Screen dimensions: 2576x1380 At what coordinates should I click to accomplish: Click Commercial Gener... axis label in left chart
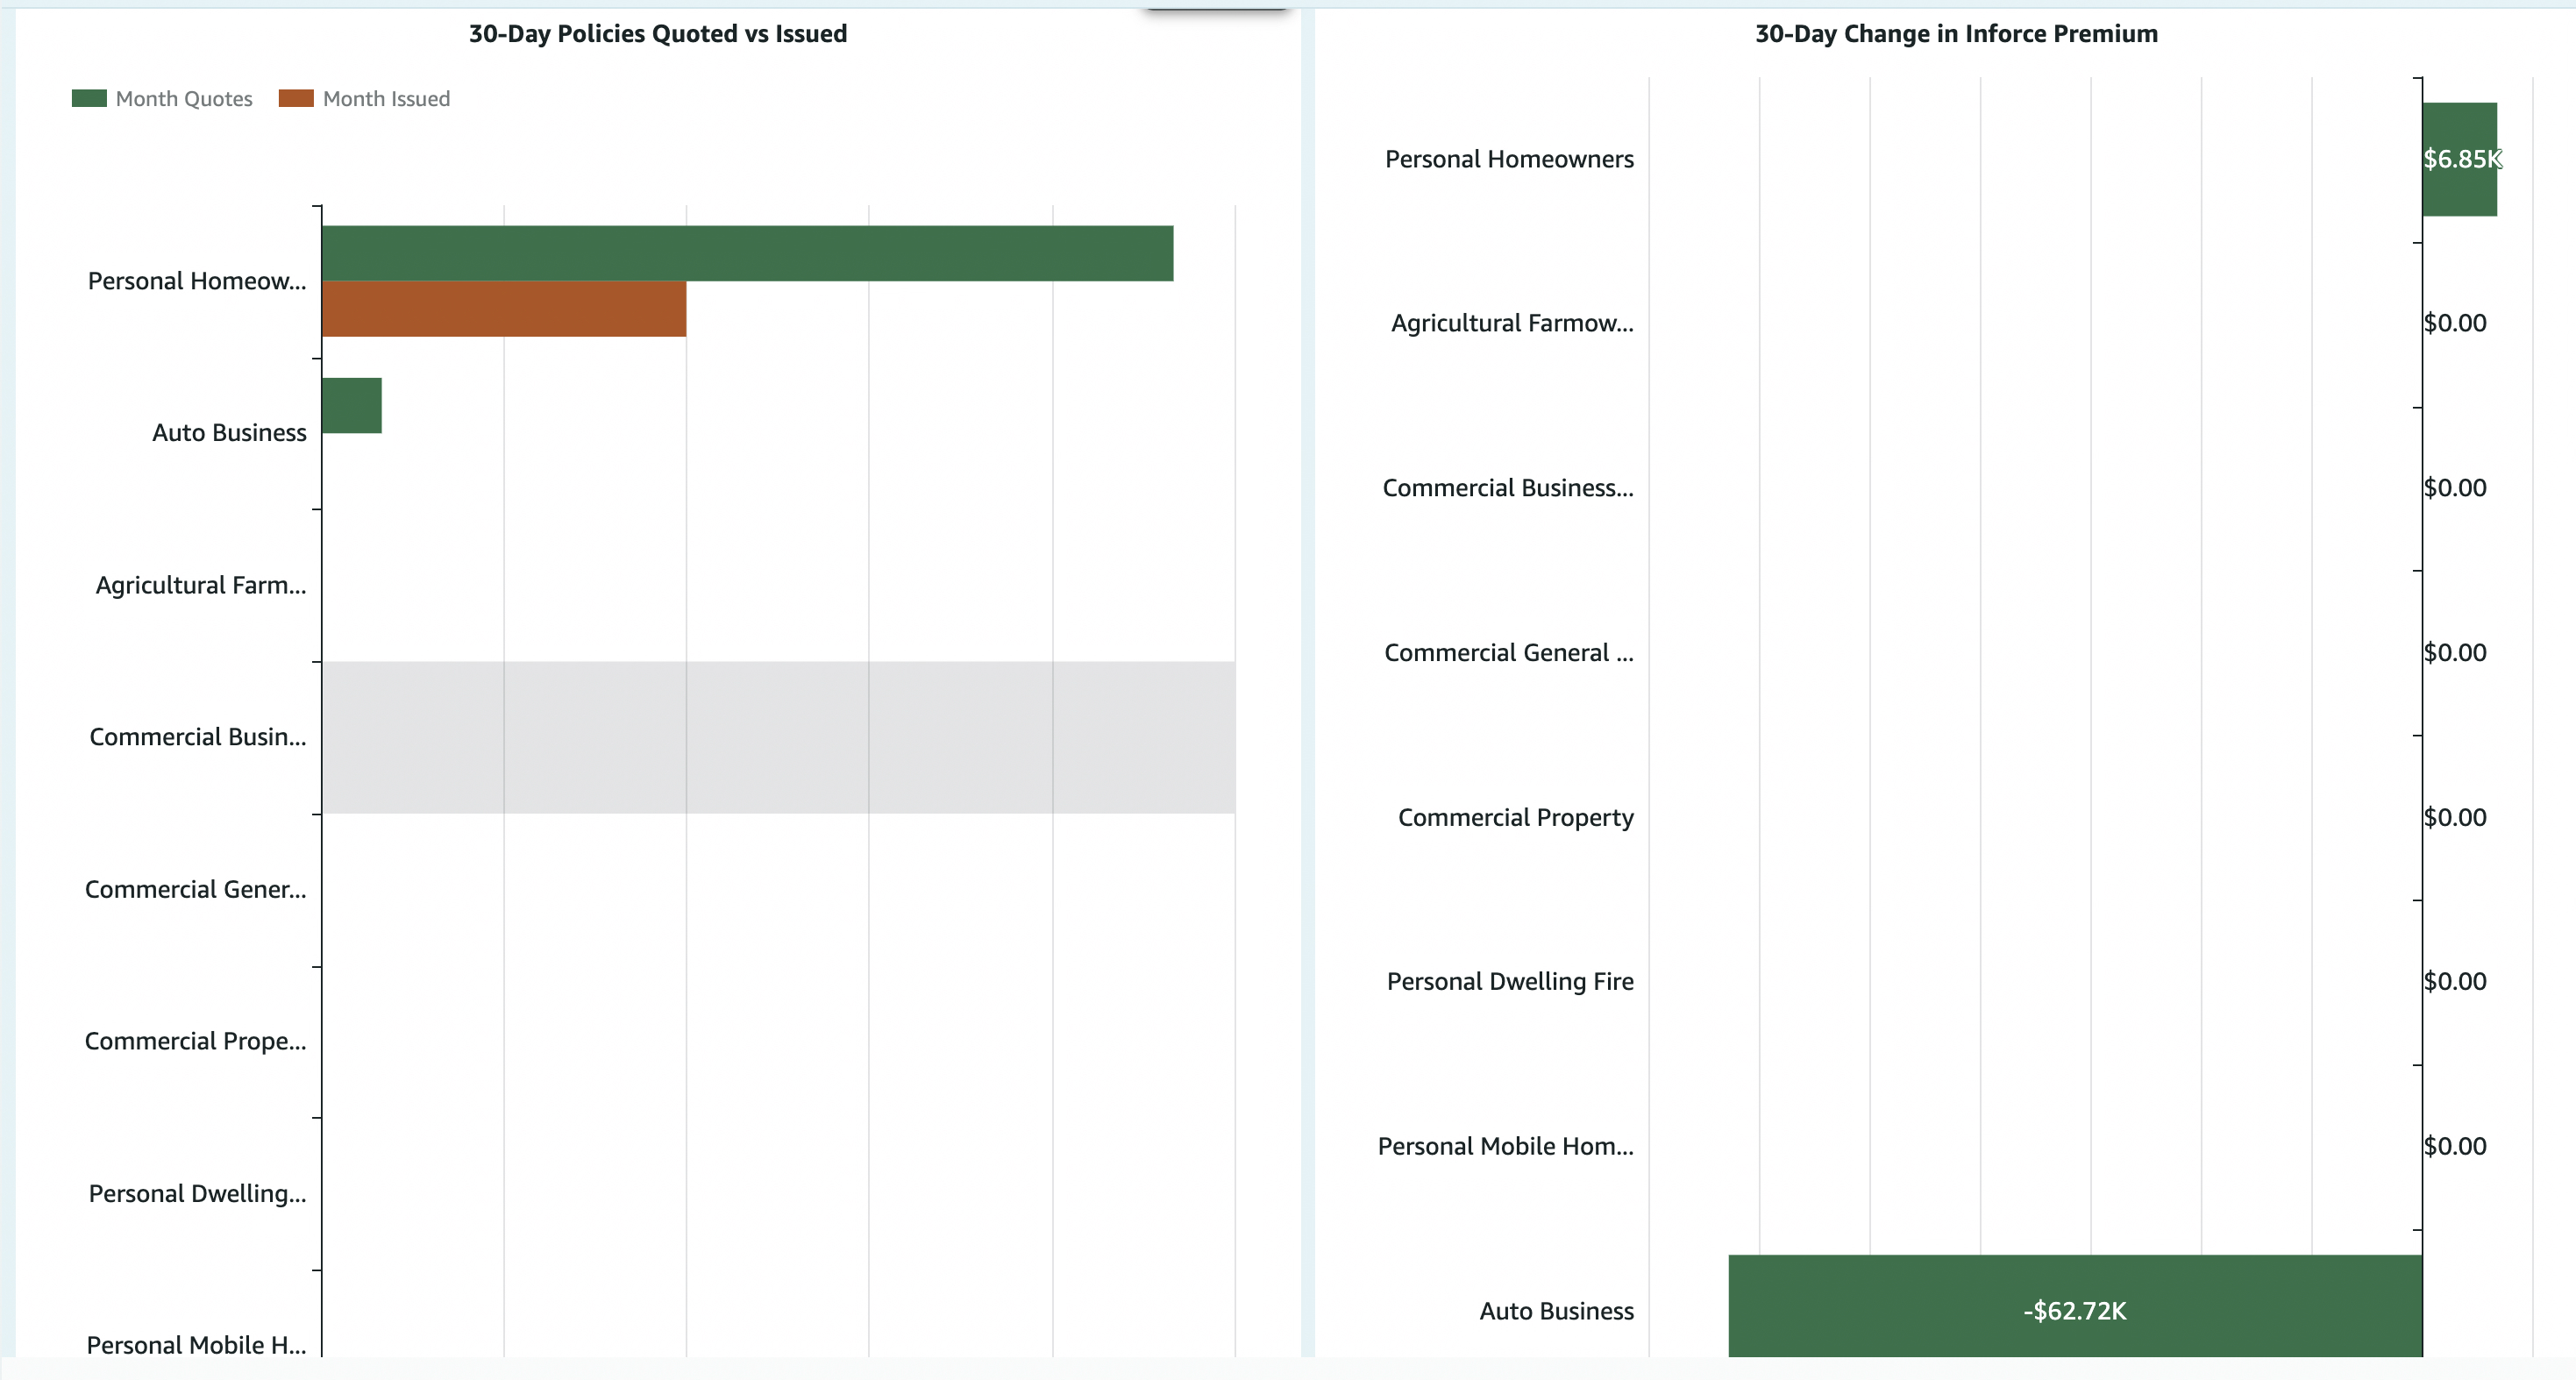tap(196, 889)
